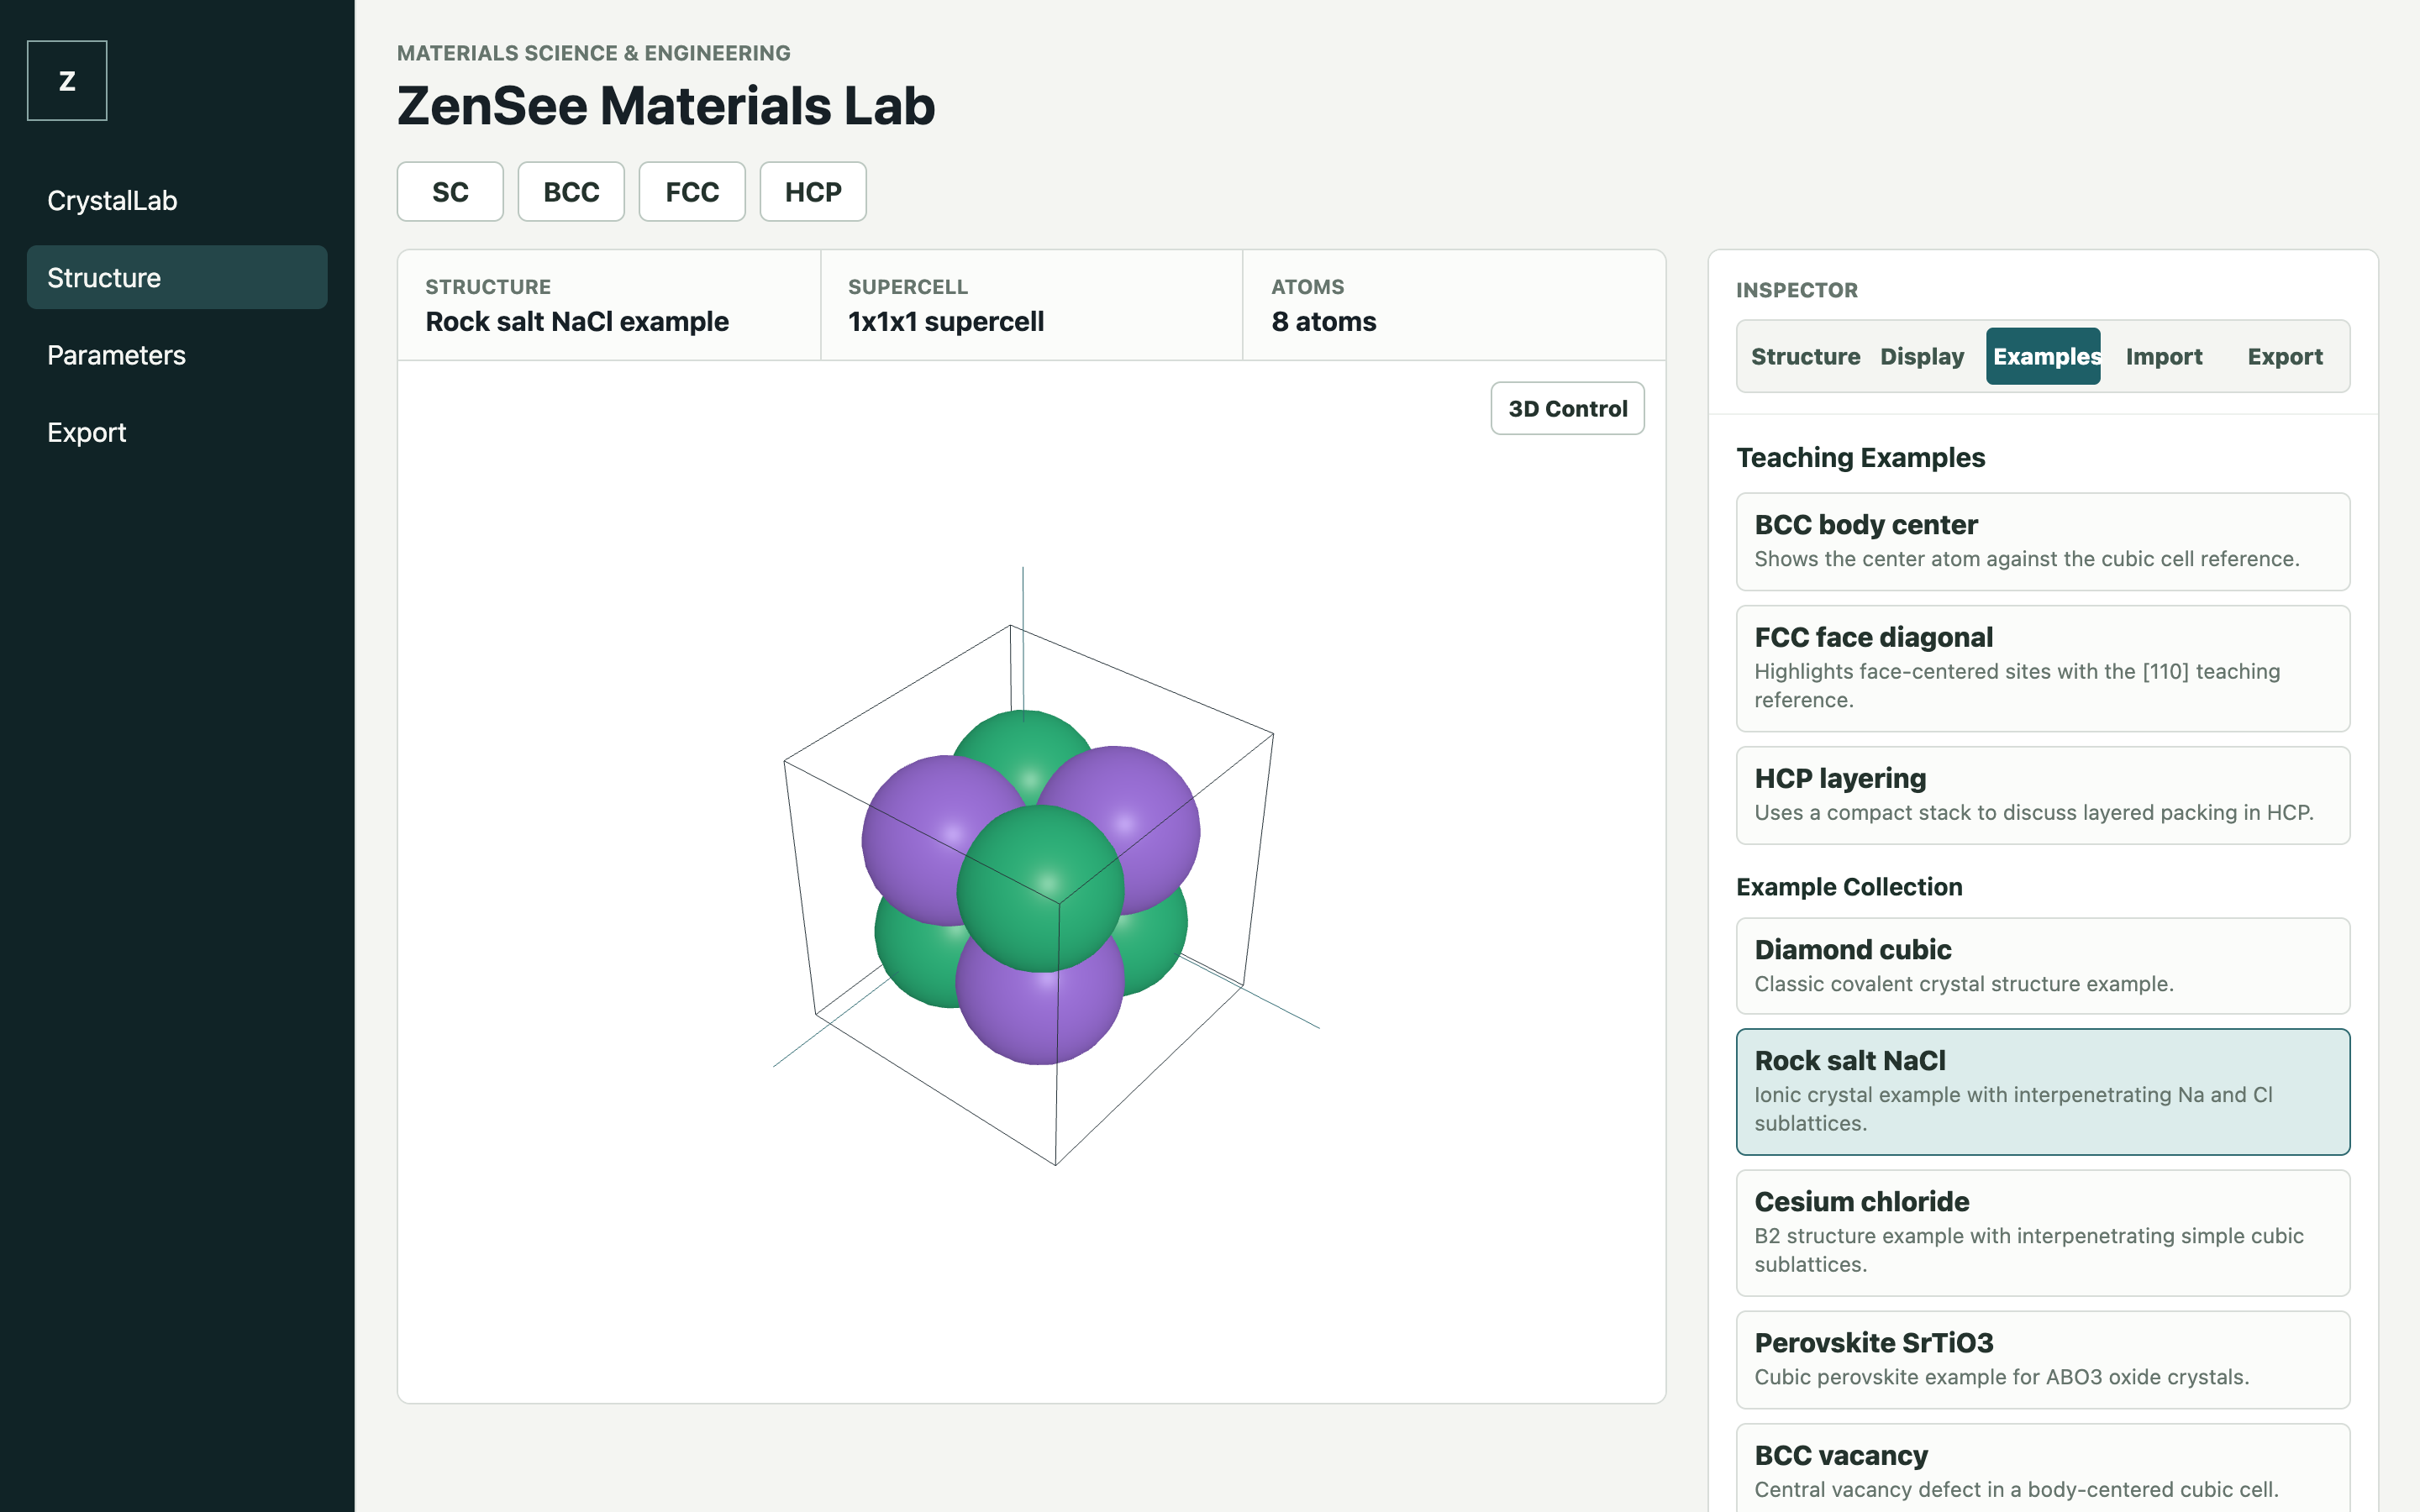2420x1512 pixels.
Task: Open the 3D Control panel
Action: pyautogui.click(x=1567, y=408)
